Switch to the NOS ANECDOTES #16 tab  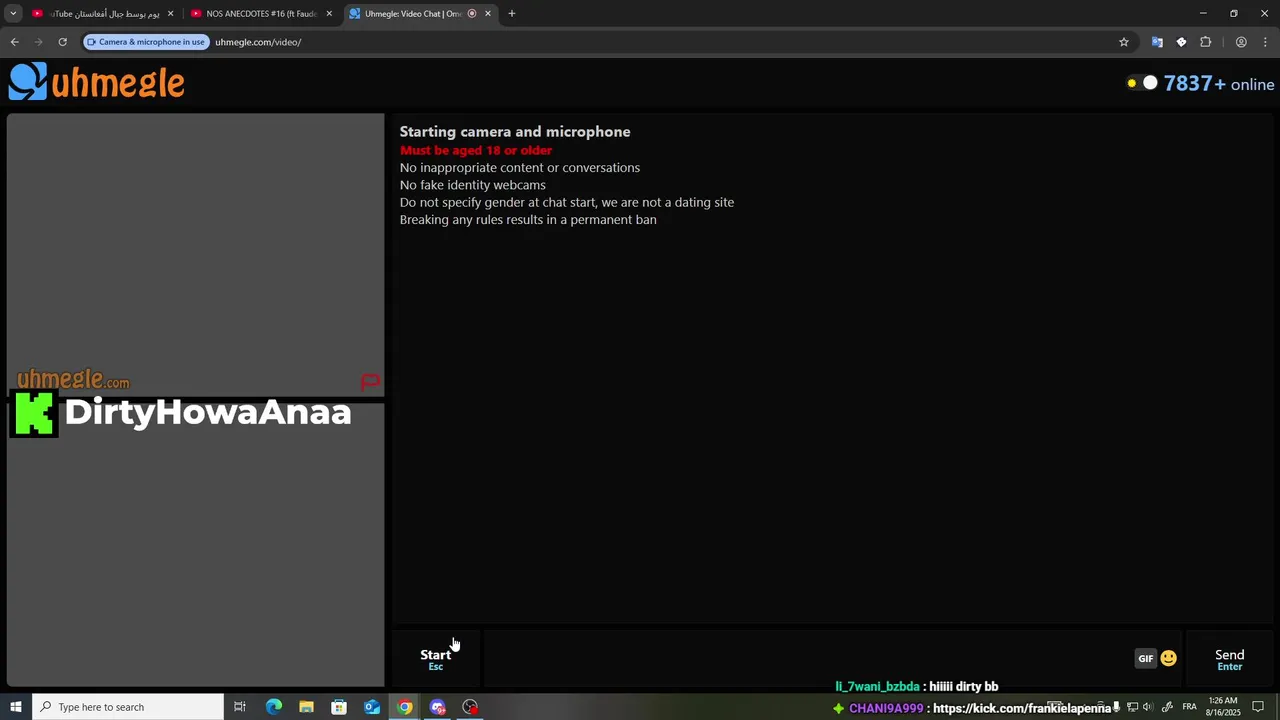click(x=260, y=14)
